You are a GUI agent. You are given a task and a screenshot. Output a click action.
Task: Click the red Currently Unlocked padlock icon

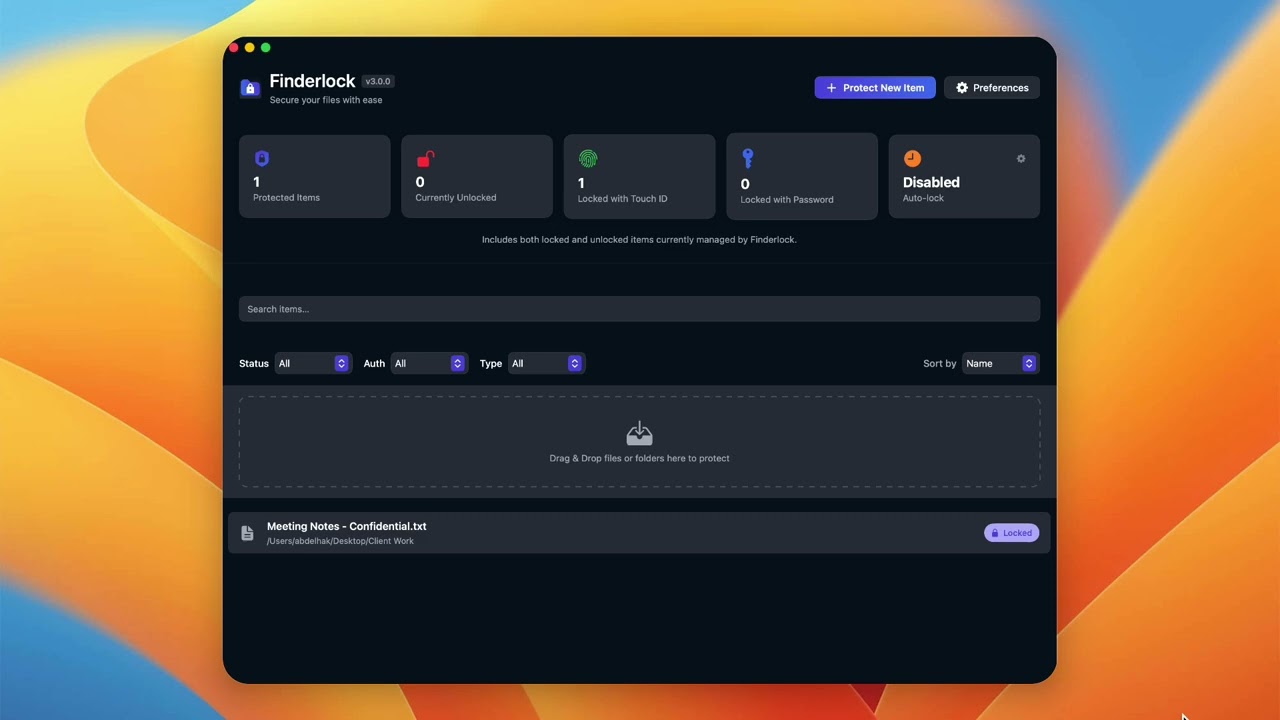click(x=425, y=159)
